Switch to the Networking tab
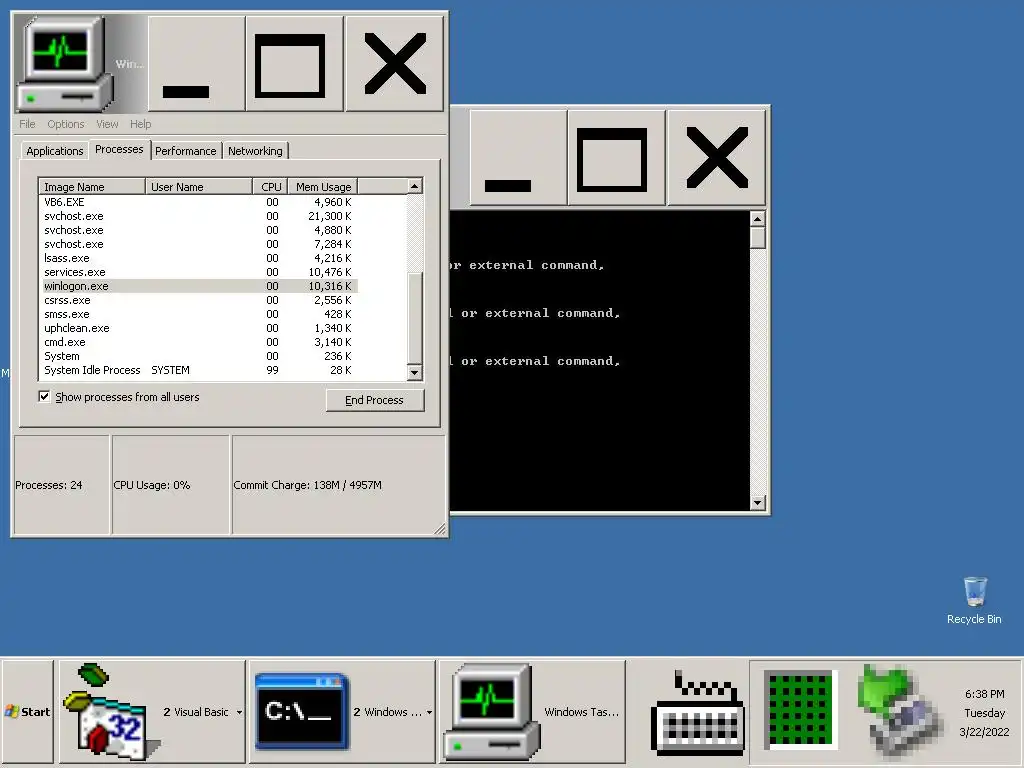1024x768 pixels. (x=255, y=151)
